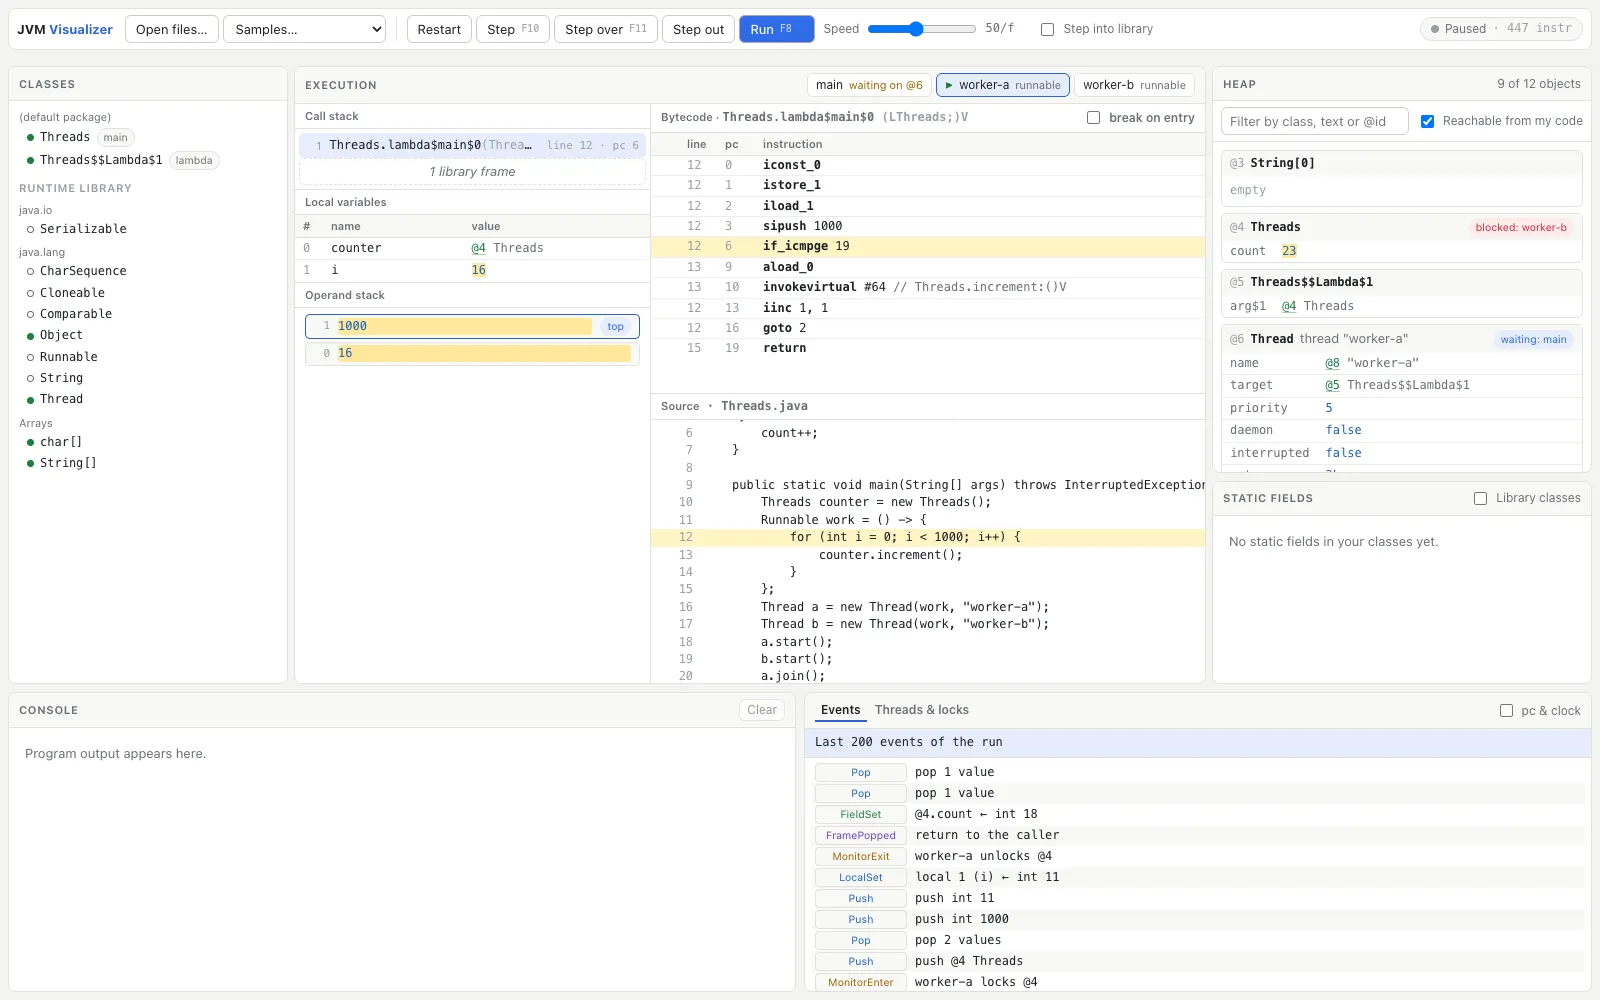Image resolution: width=1600 pixels, height=1000 pixels.
Task: Click the heap filter input field
Action: (1314, 122)
